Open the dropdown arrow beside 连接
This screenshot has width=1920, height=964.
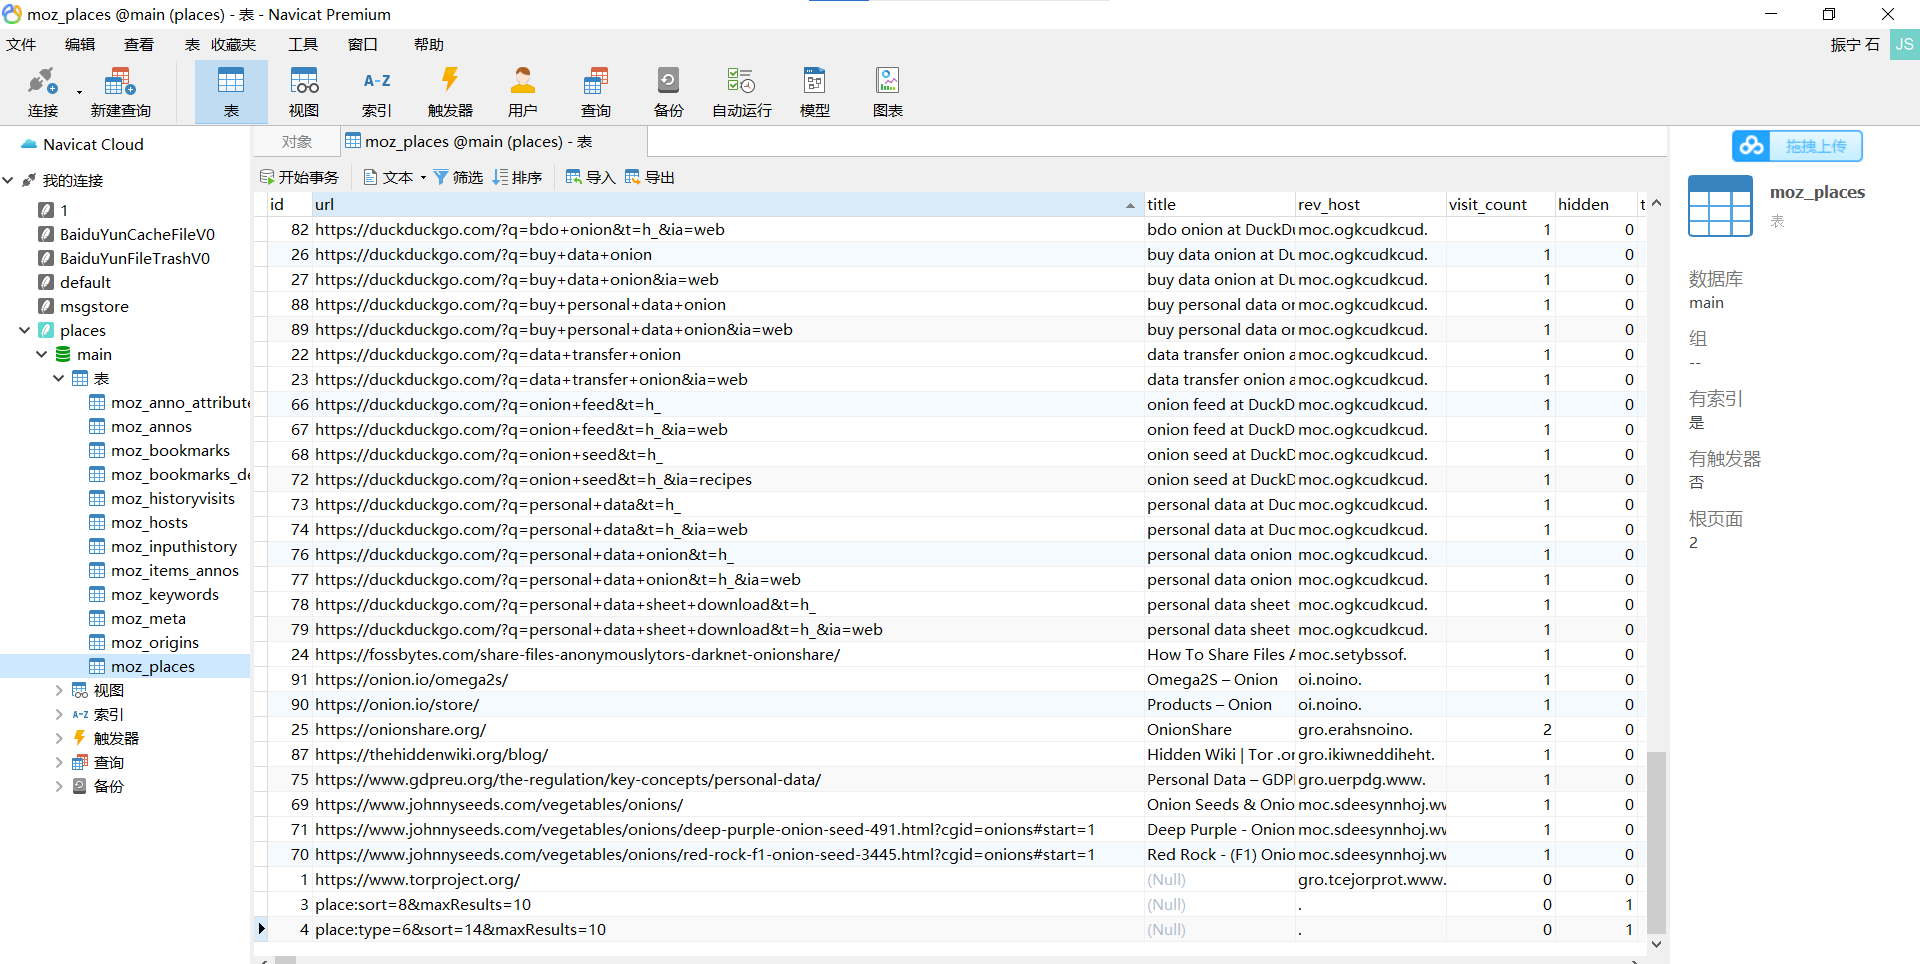coord(79,93)
